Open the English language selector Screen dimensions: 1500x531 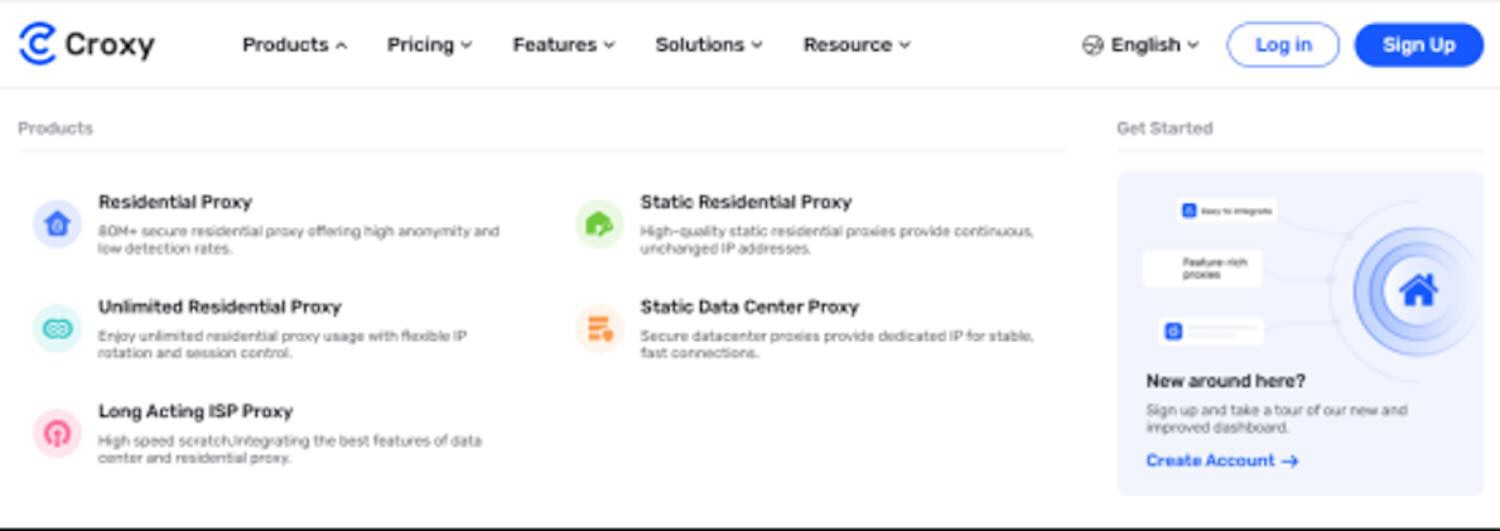[x=1141, y=45]
